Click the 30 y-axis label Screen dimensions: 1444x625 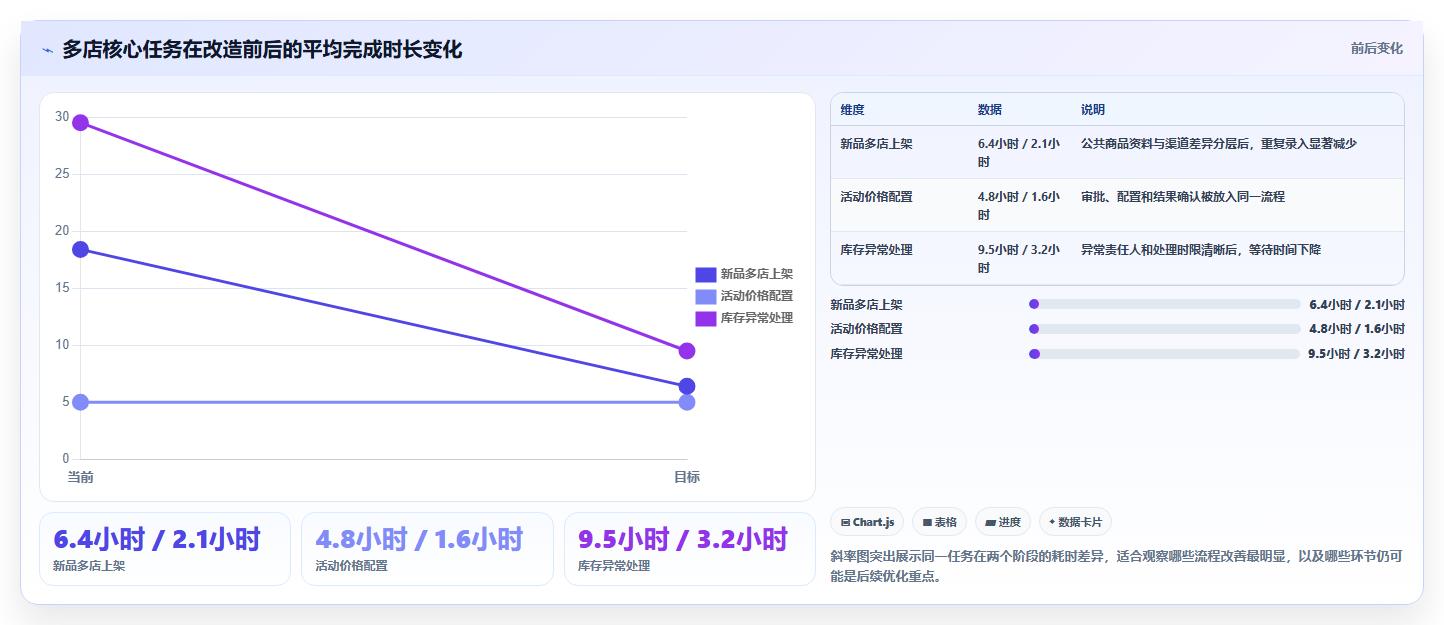point(62,117)
